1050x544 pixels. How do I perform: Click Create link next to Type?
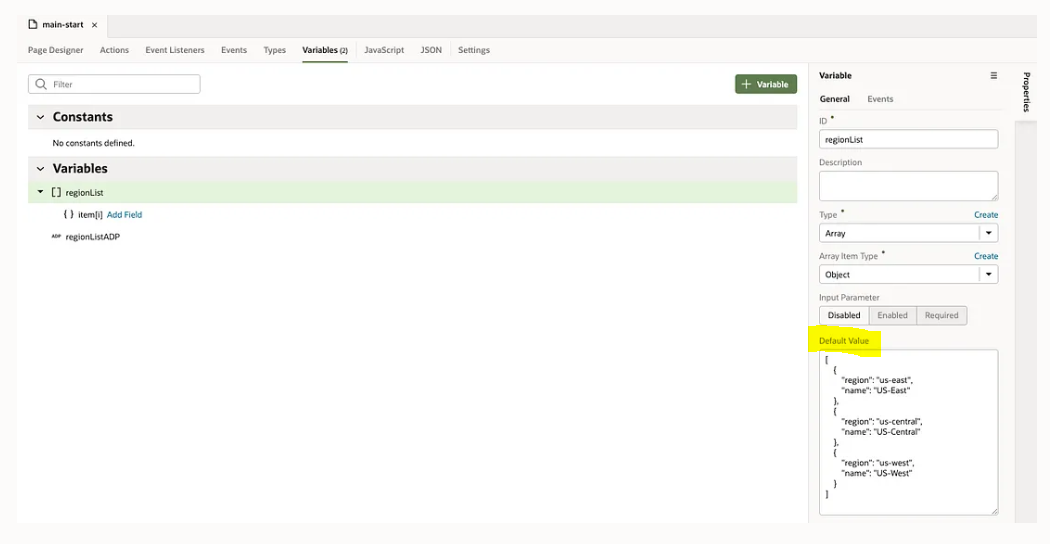(x=986, y=215)
